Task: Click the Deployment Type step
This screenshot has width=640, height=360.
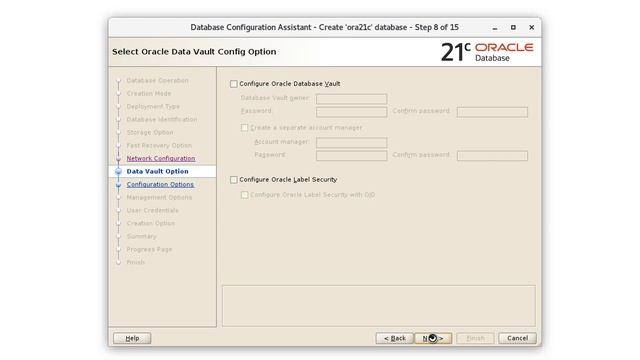Action: [153, 107]
